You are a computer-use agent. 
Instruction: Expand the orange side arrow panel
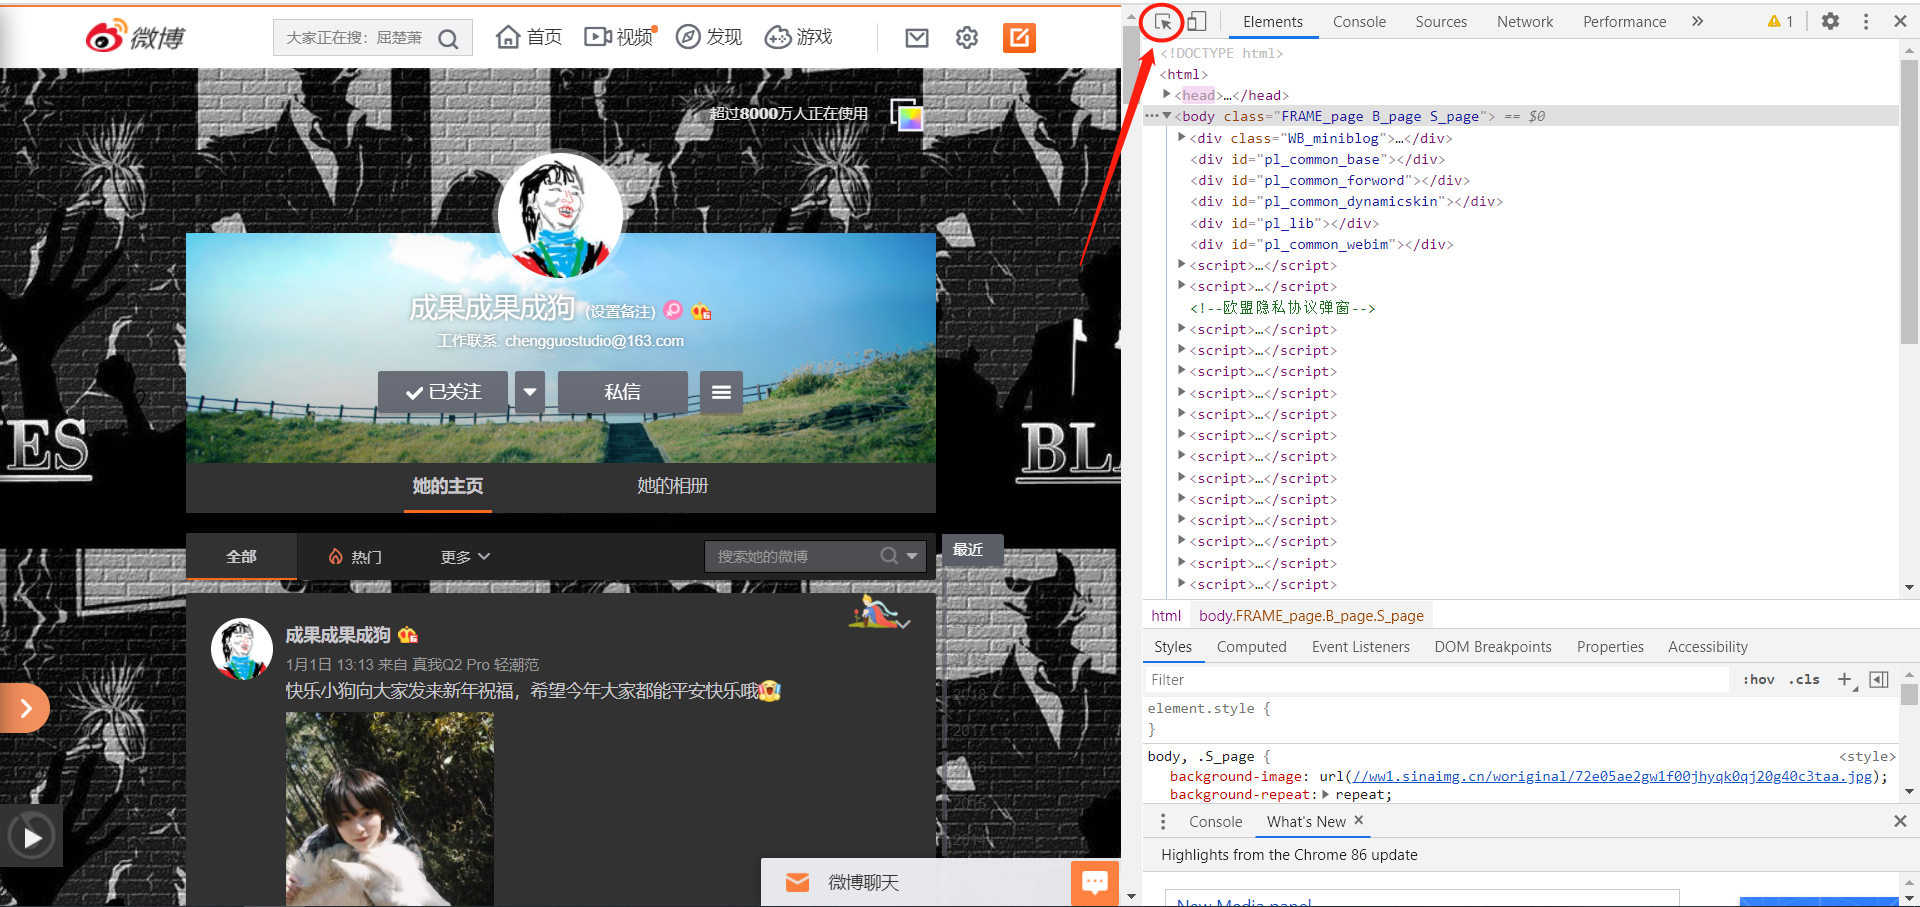(25, 708)
